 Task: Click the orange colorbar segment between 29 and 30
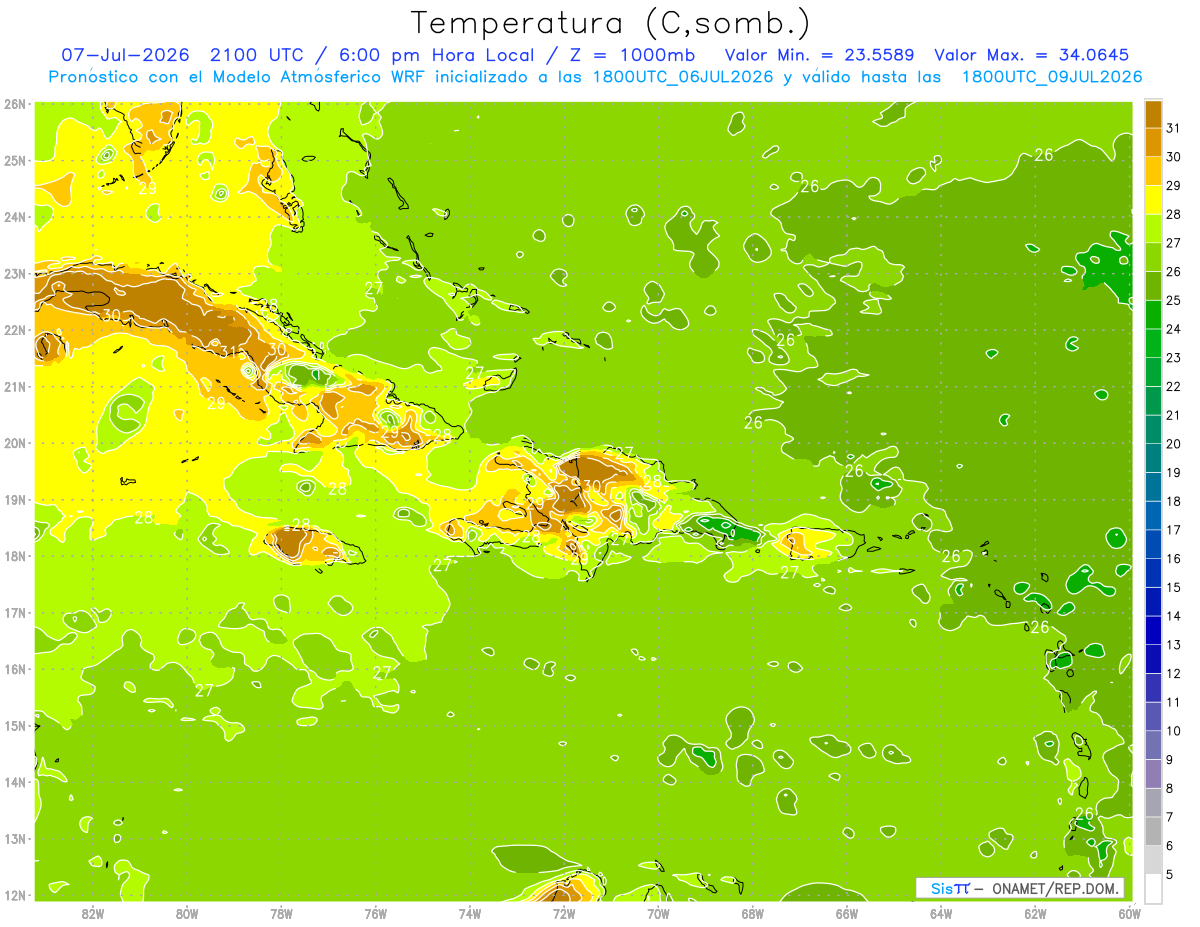(1153, 170)
